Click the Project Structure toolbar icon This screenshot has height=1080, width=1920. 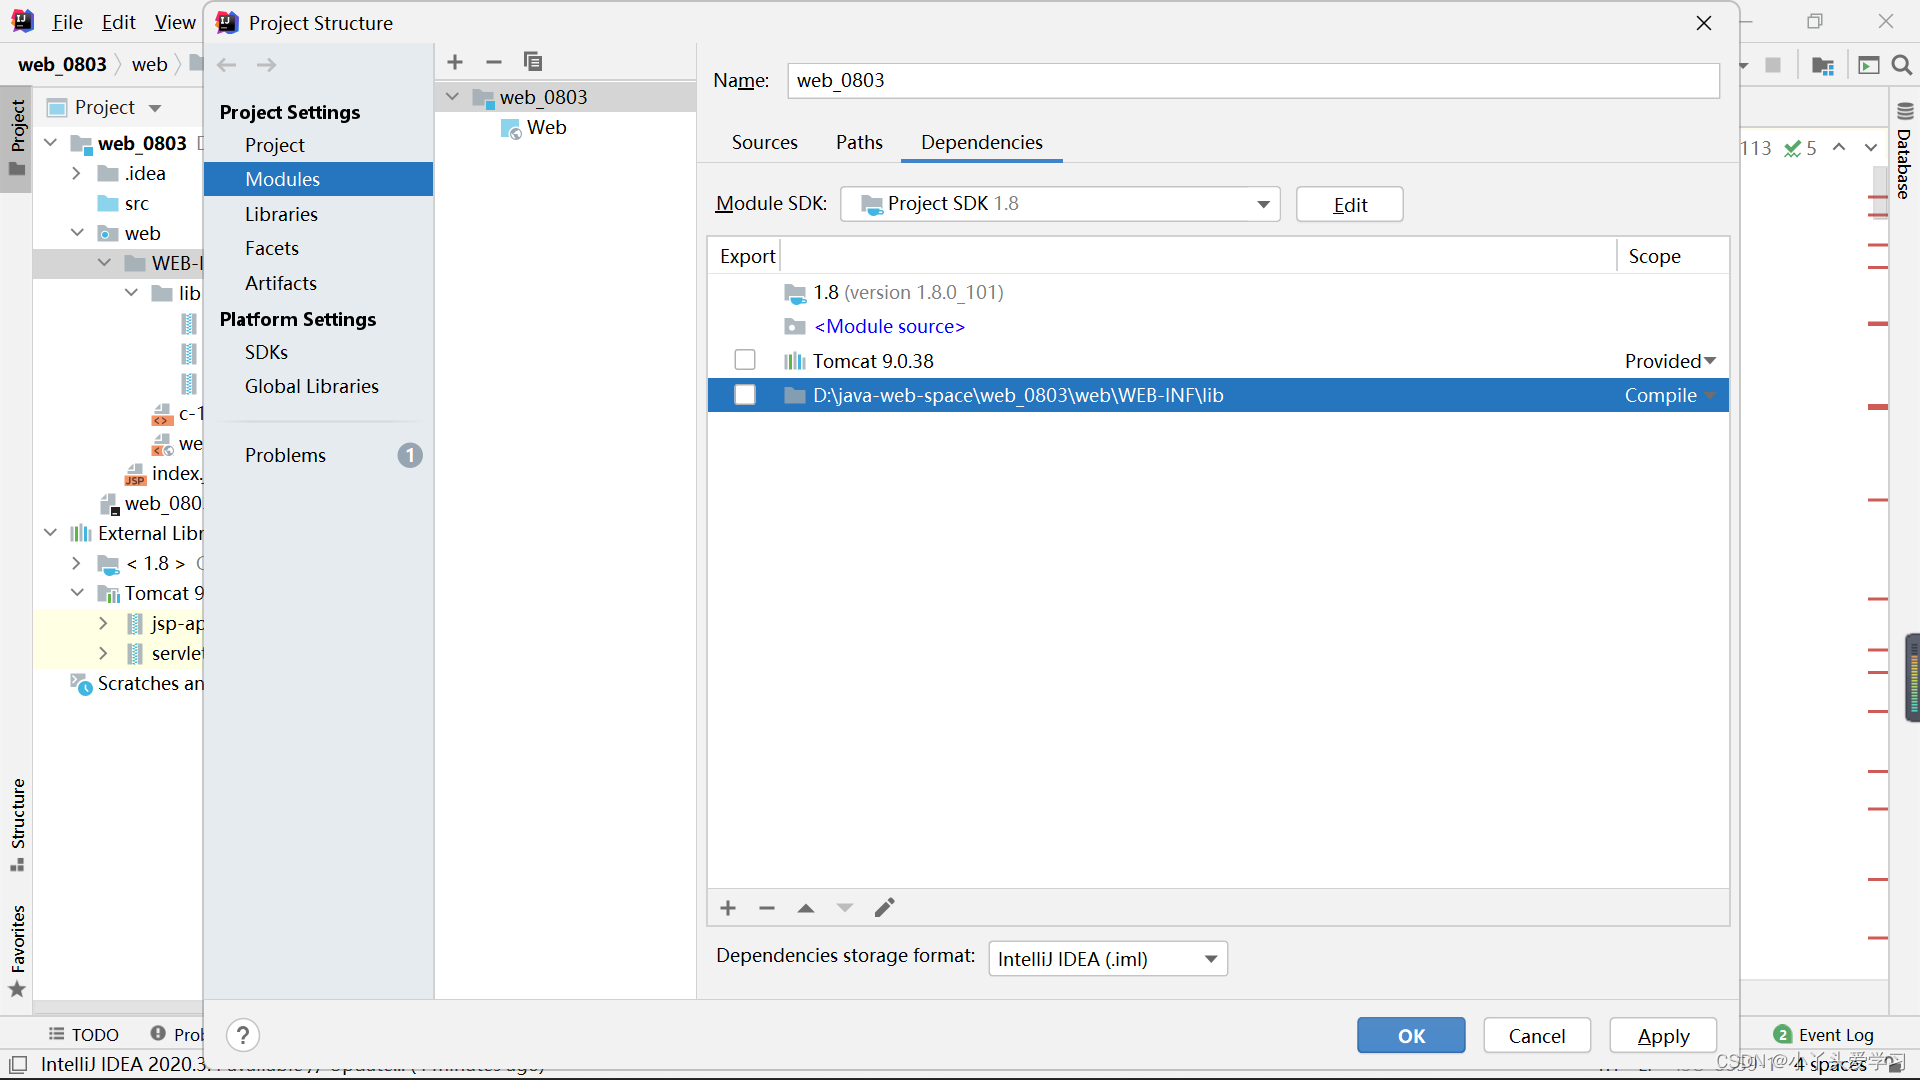(x=1823, y=65)
